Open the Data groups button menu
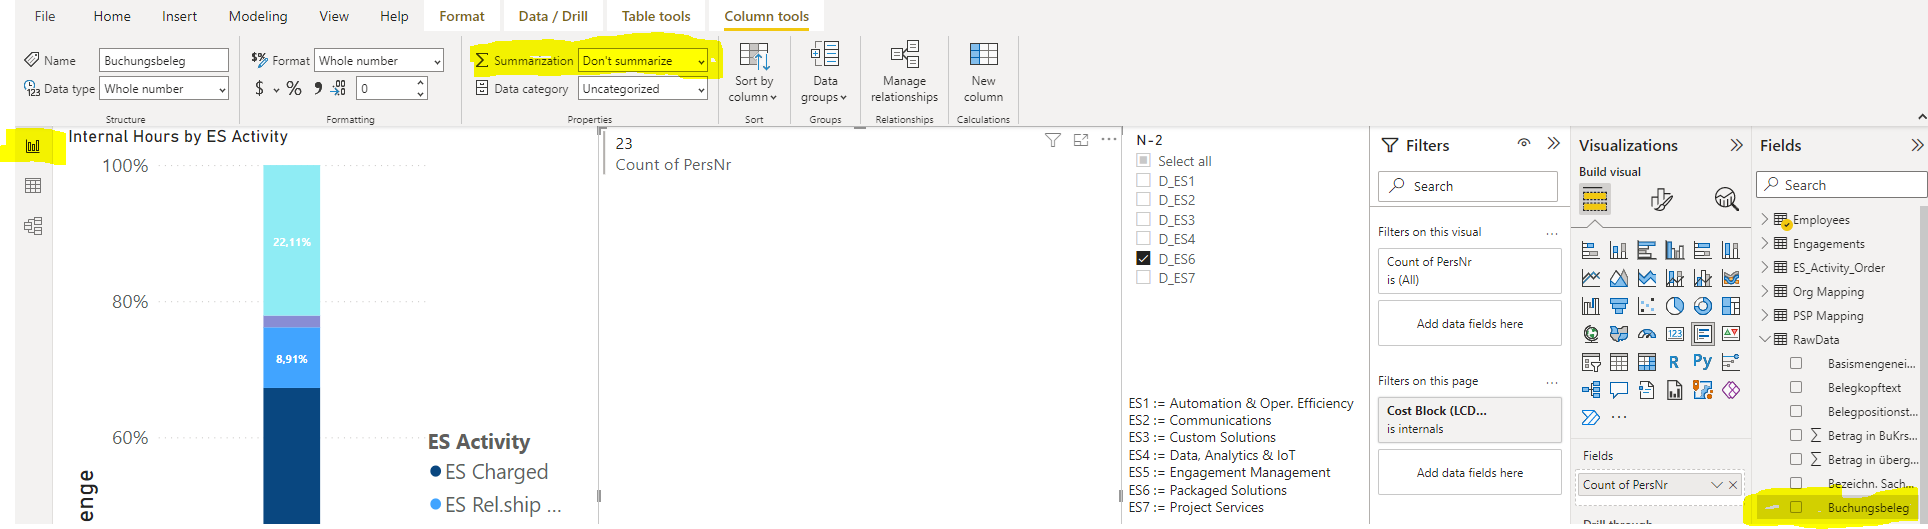The height and width of the screenshot is (529, 1928). [x=825, y=72]
